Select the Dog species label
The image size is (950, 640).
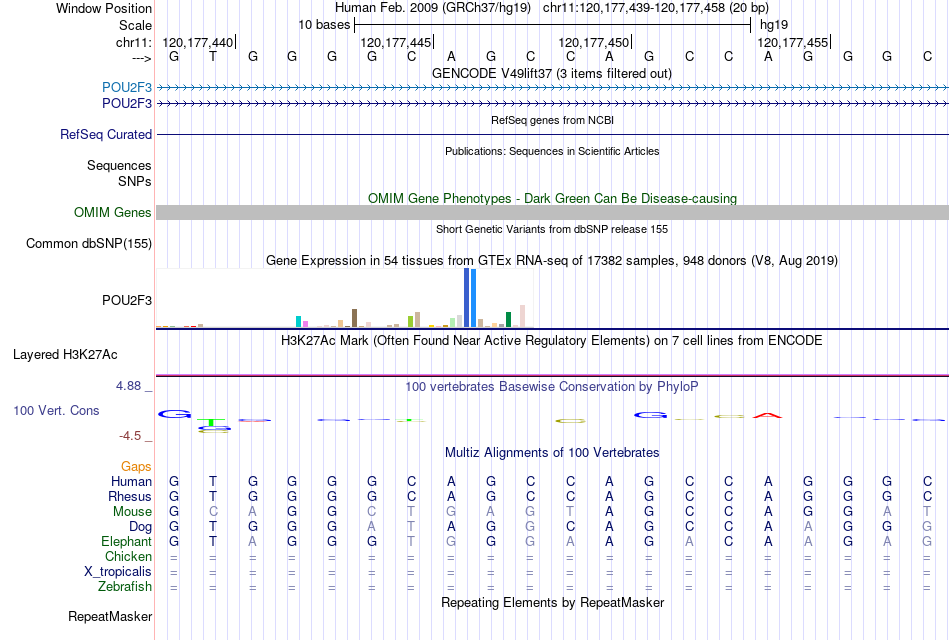(141, 527)
